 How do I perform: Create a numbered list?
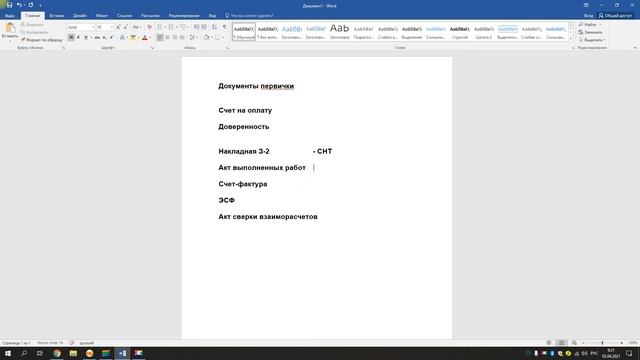click(x=171, y=27)
